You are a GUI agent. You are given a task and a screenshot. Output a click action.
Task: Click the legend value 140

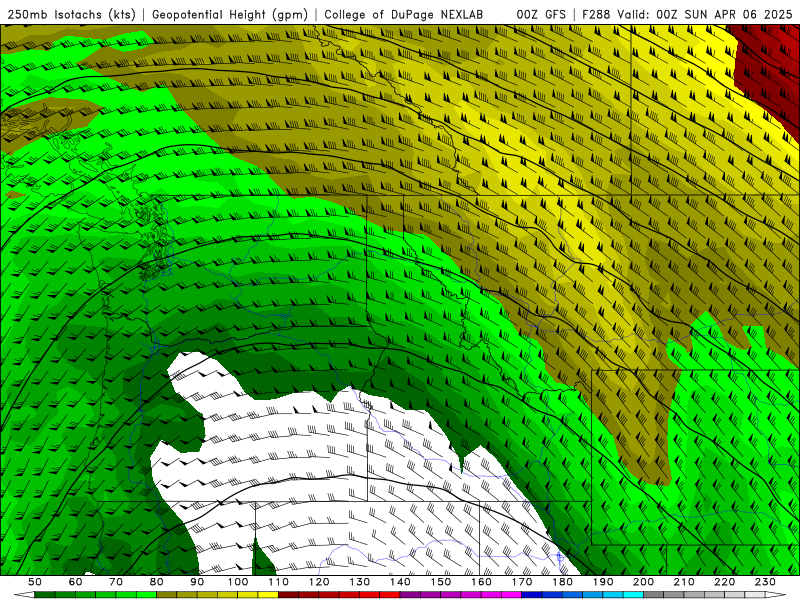[x=400, y=582]
